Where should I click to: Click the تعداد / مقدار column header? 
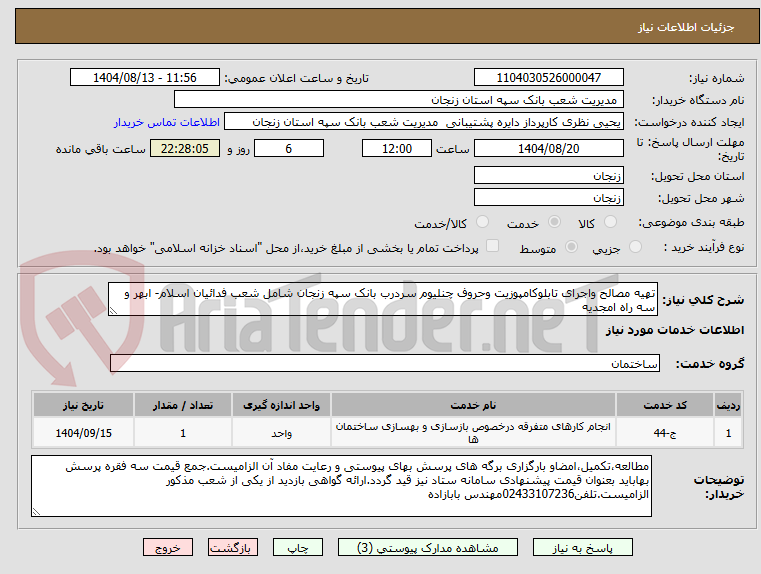point(183,405)
